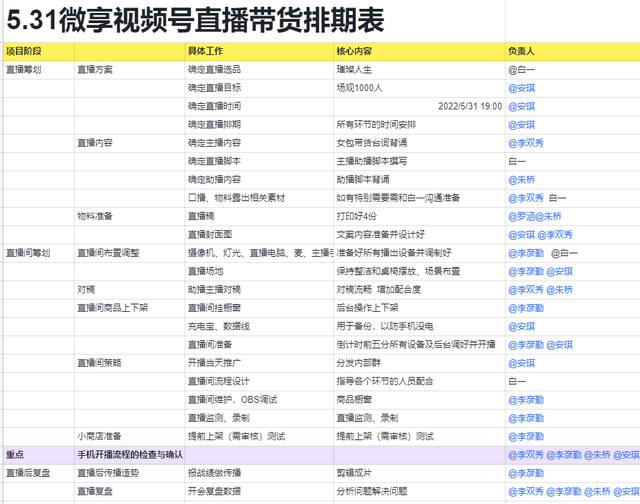Open the @安琪 mention in 场观1000人 row
This screenshot has height=504, width=640.
pyautogui.click(x=522, y=88)
